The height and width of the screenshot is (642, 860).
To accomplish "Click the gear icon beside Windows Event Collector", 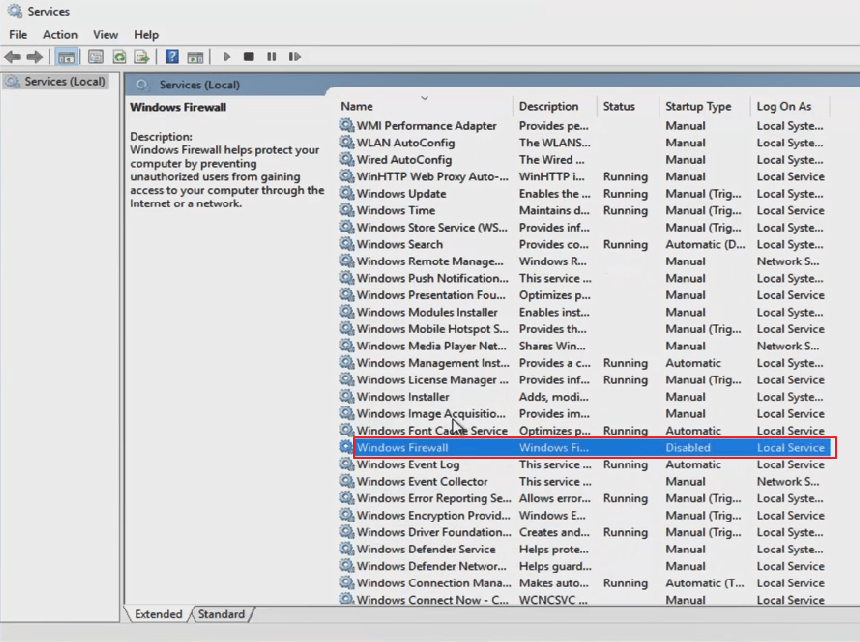I will tap(346, 481).
